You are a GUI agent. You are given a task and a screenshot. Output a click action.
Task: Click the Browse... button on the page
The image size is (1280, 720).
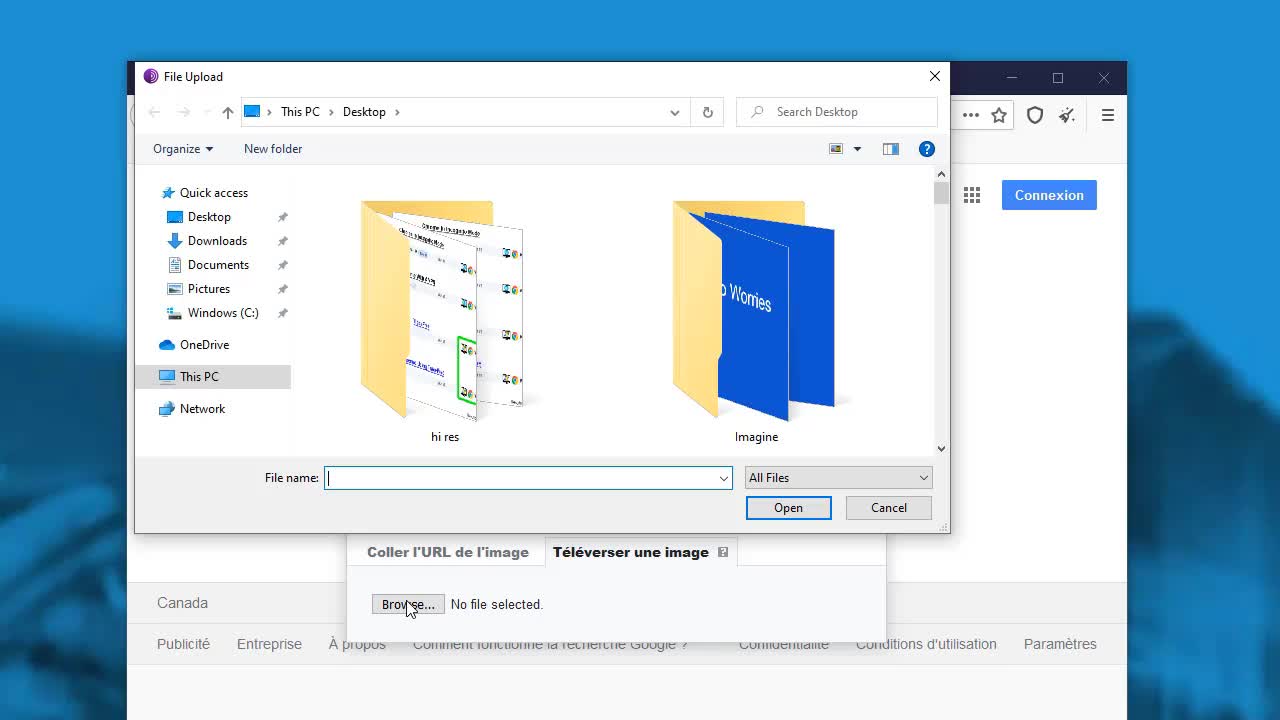coord(408,604)
